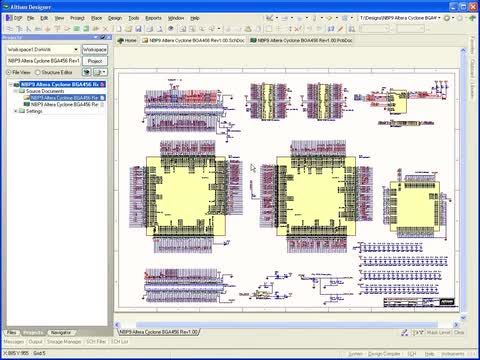480x360 pixels.
Task: Click the Design Compiler status bar button
Action: click(384, 354)
